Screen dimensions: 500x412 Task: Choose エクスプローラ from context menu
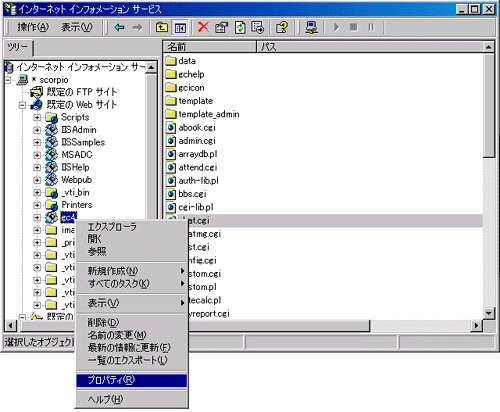coord(112,227)
